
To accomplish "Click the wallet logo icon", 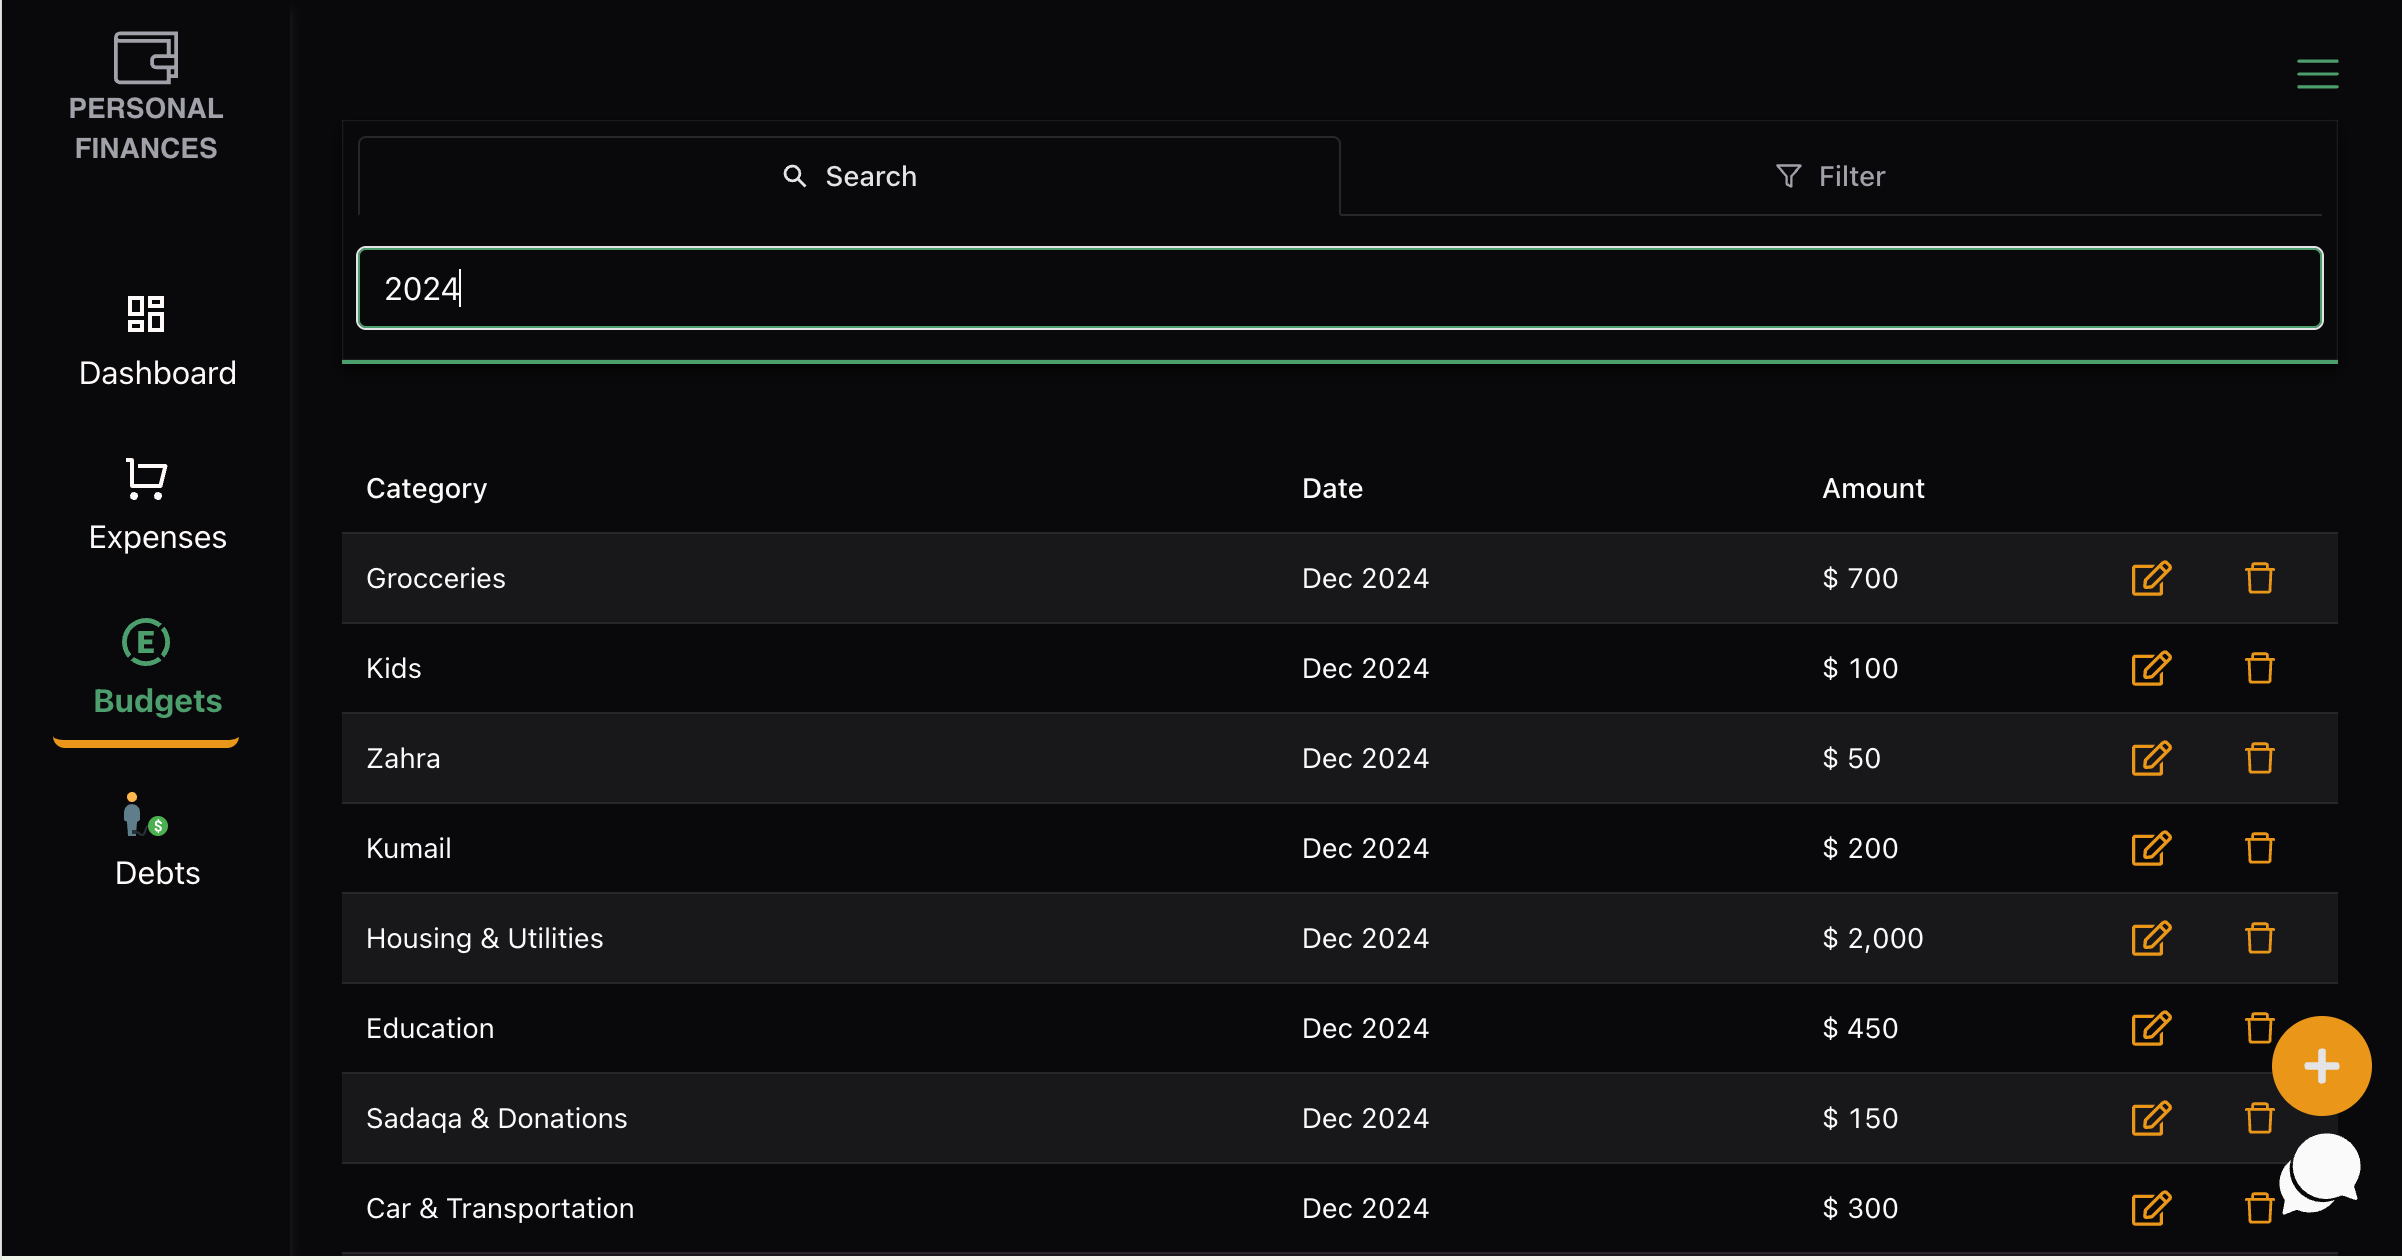I will [146, 58].
